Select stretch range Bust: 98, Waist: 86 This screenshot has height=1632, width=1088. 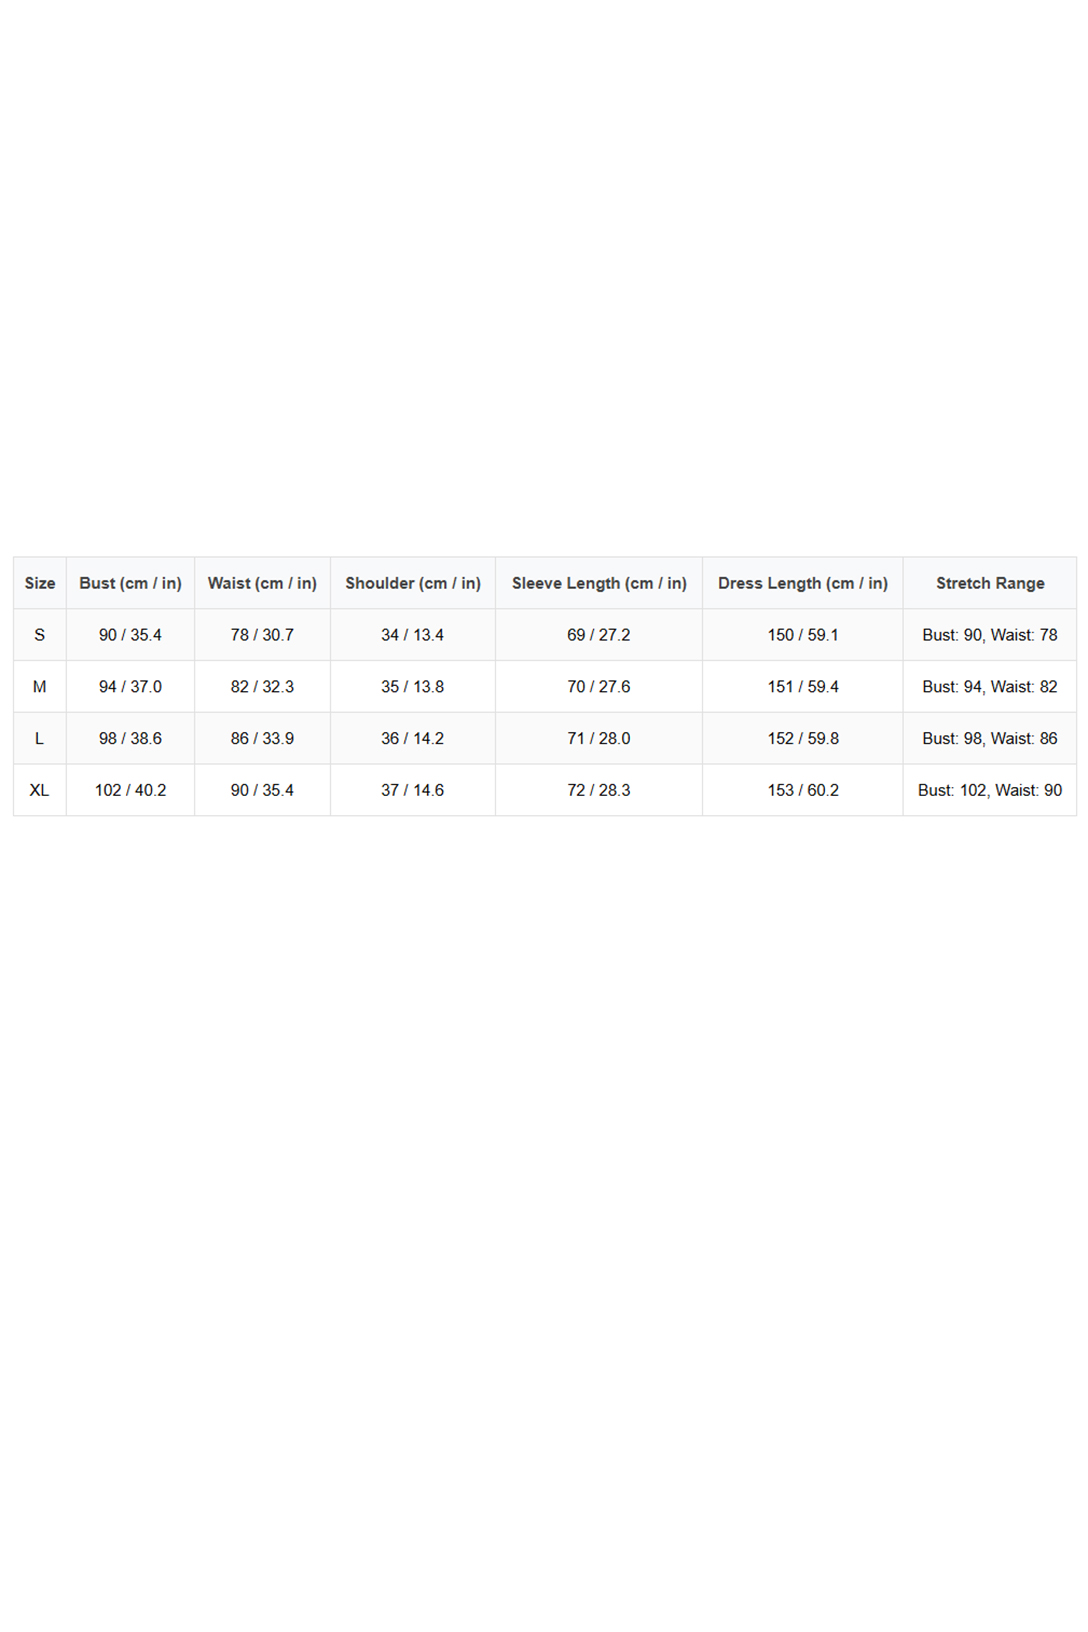(x=990, y=739)
